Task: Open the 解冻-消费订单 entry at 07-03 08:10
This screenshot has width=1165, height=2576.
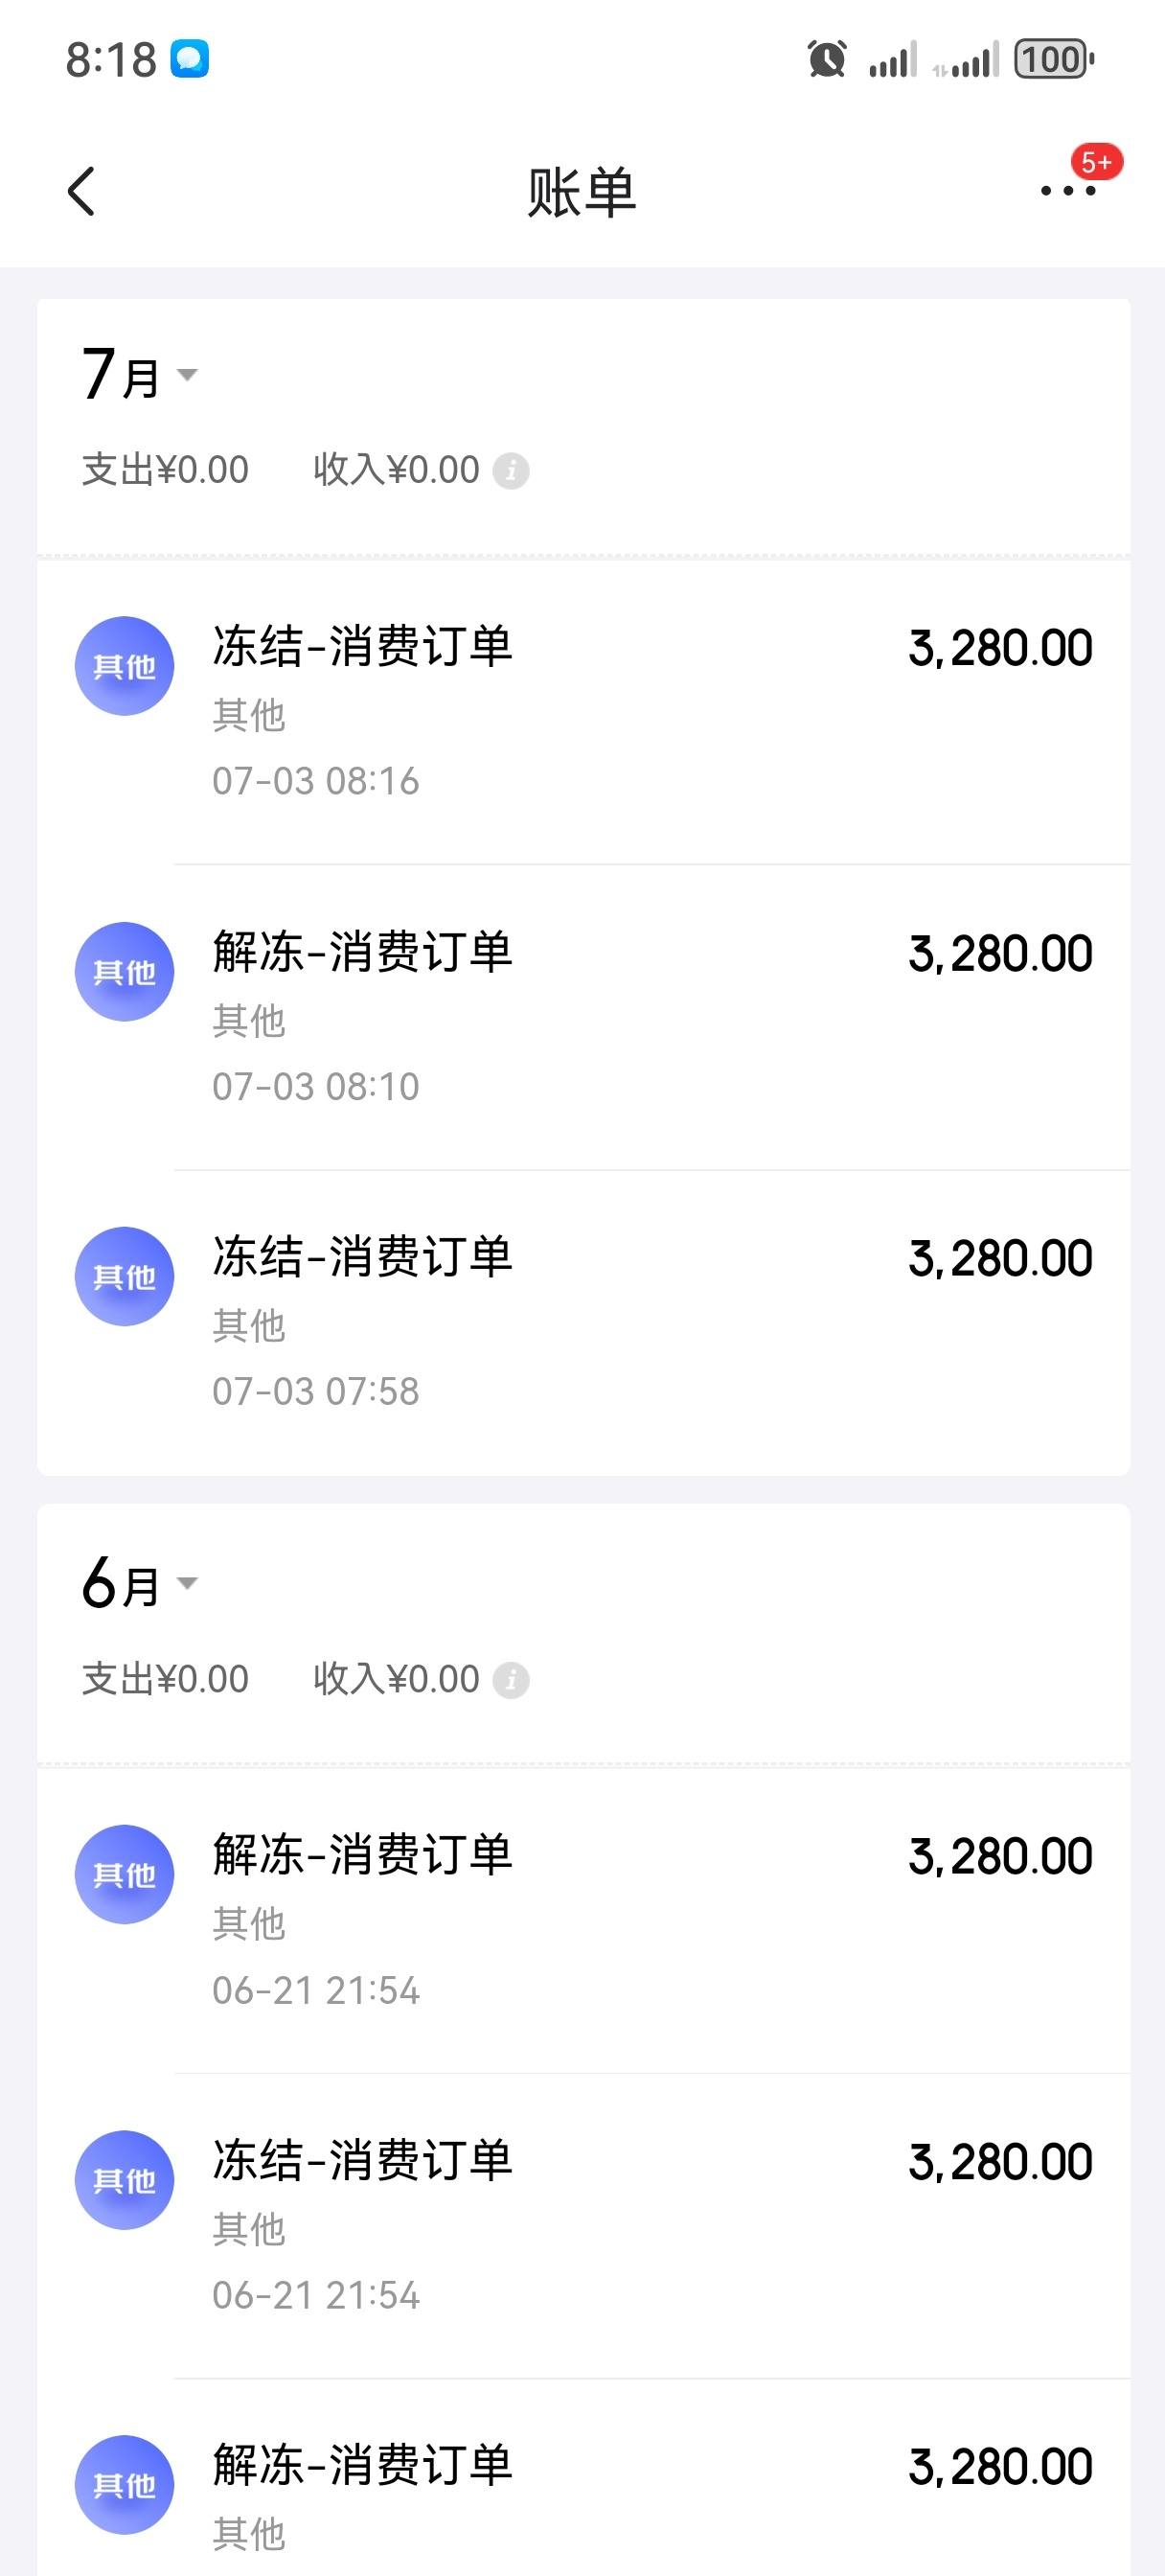Action: click(583, 1017)
